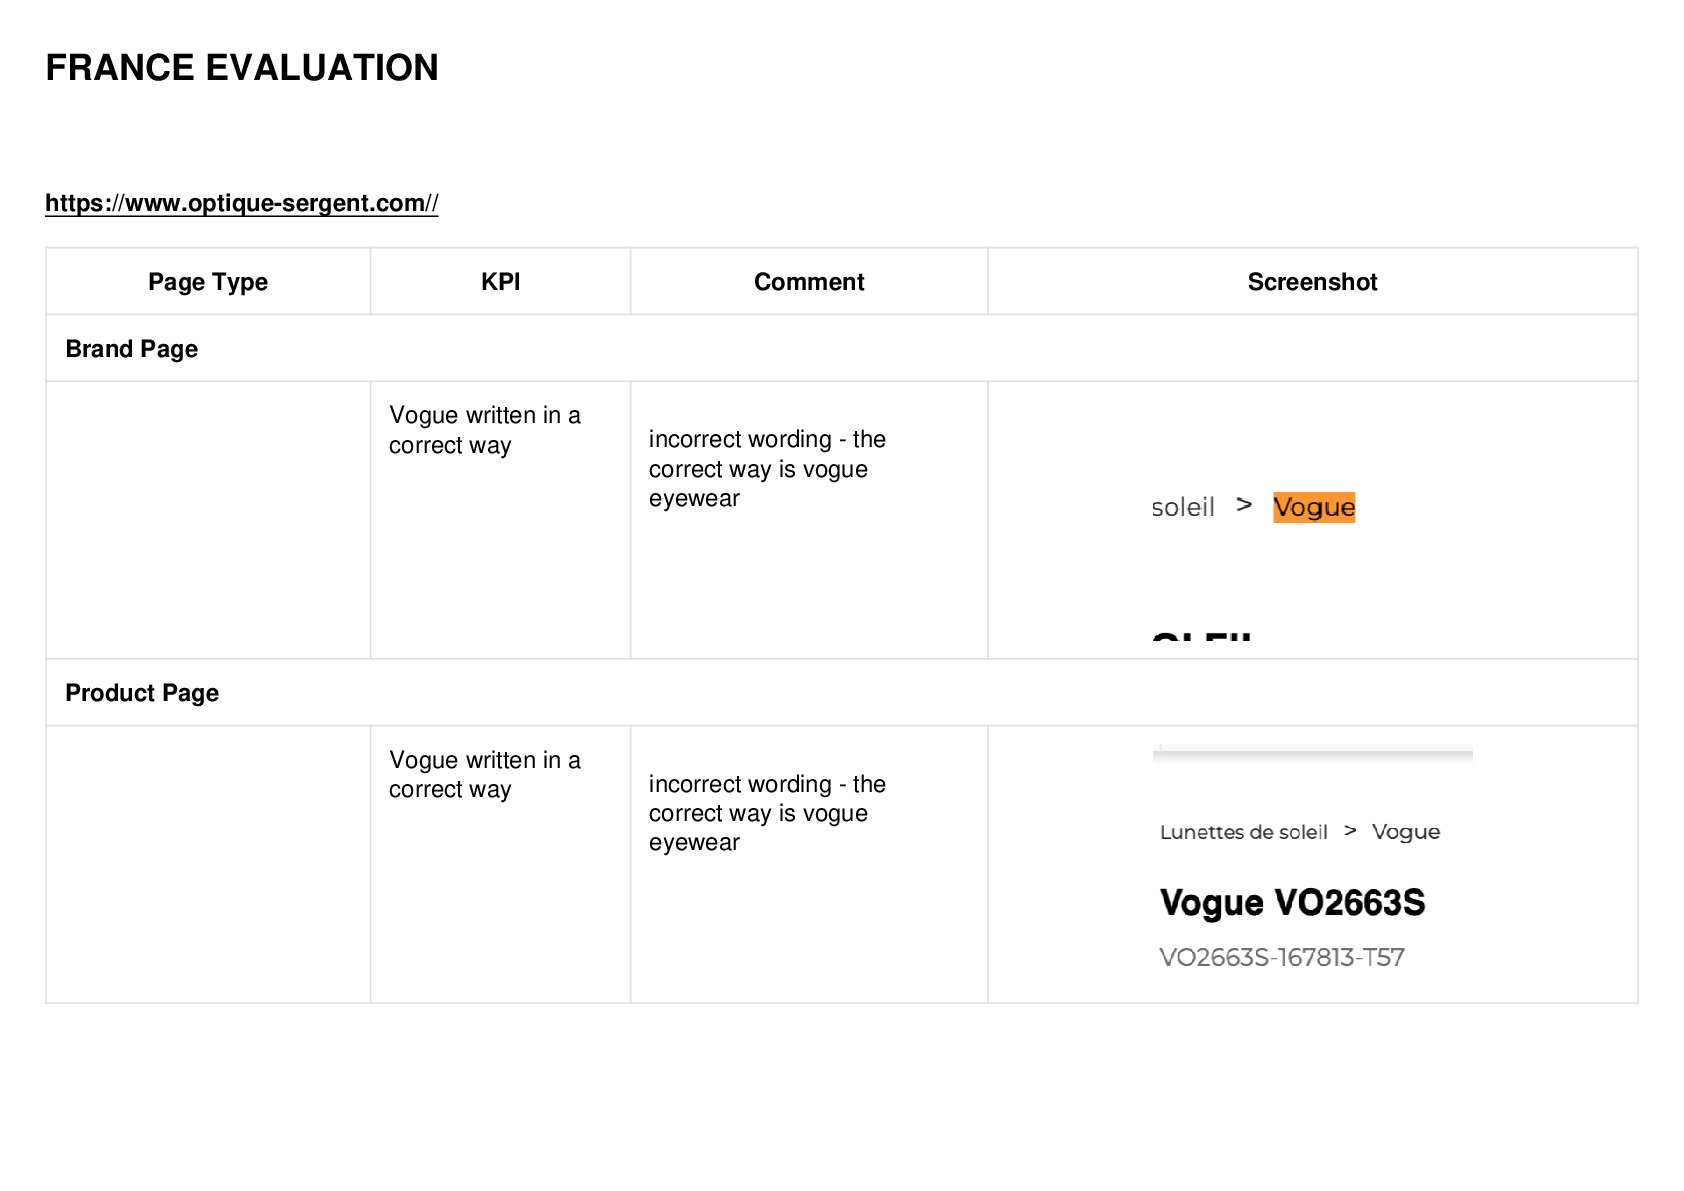
Task: Click the Product Page KPI cell text
Action: point(485,774)
